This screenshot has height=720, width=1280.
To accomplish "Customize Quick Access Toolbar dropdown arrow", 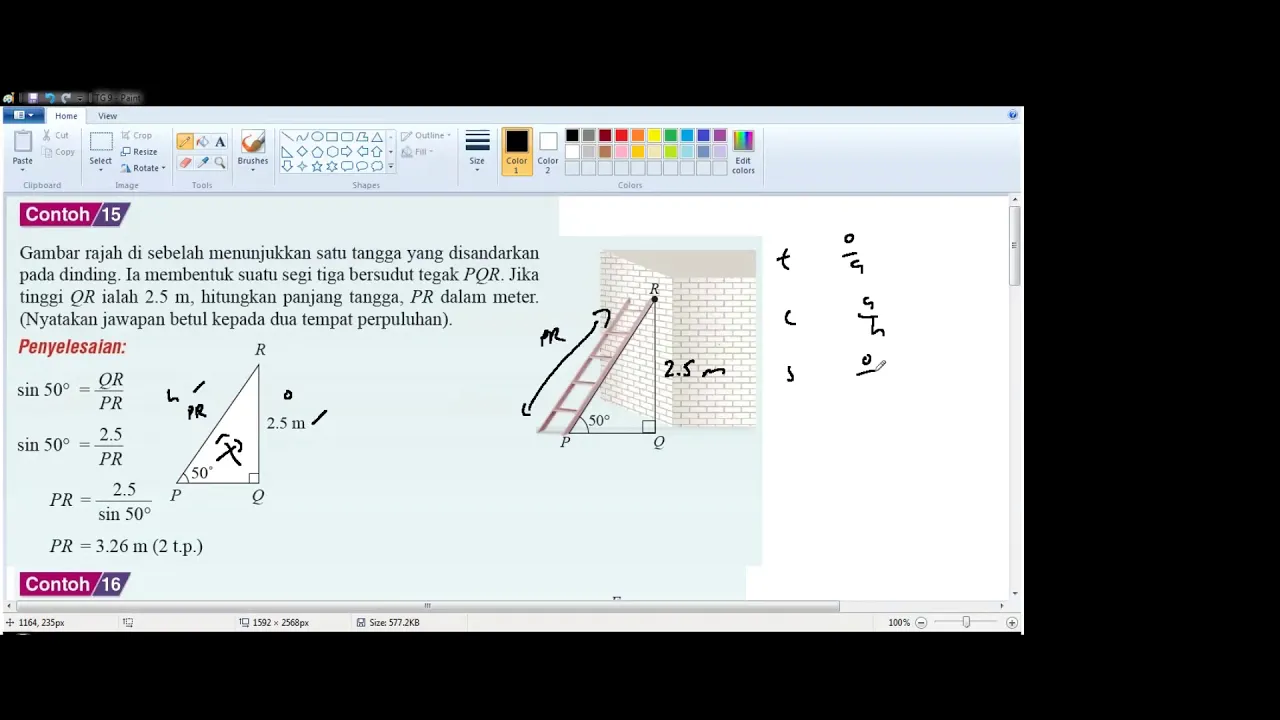I will [81, 98].
